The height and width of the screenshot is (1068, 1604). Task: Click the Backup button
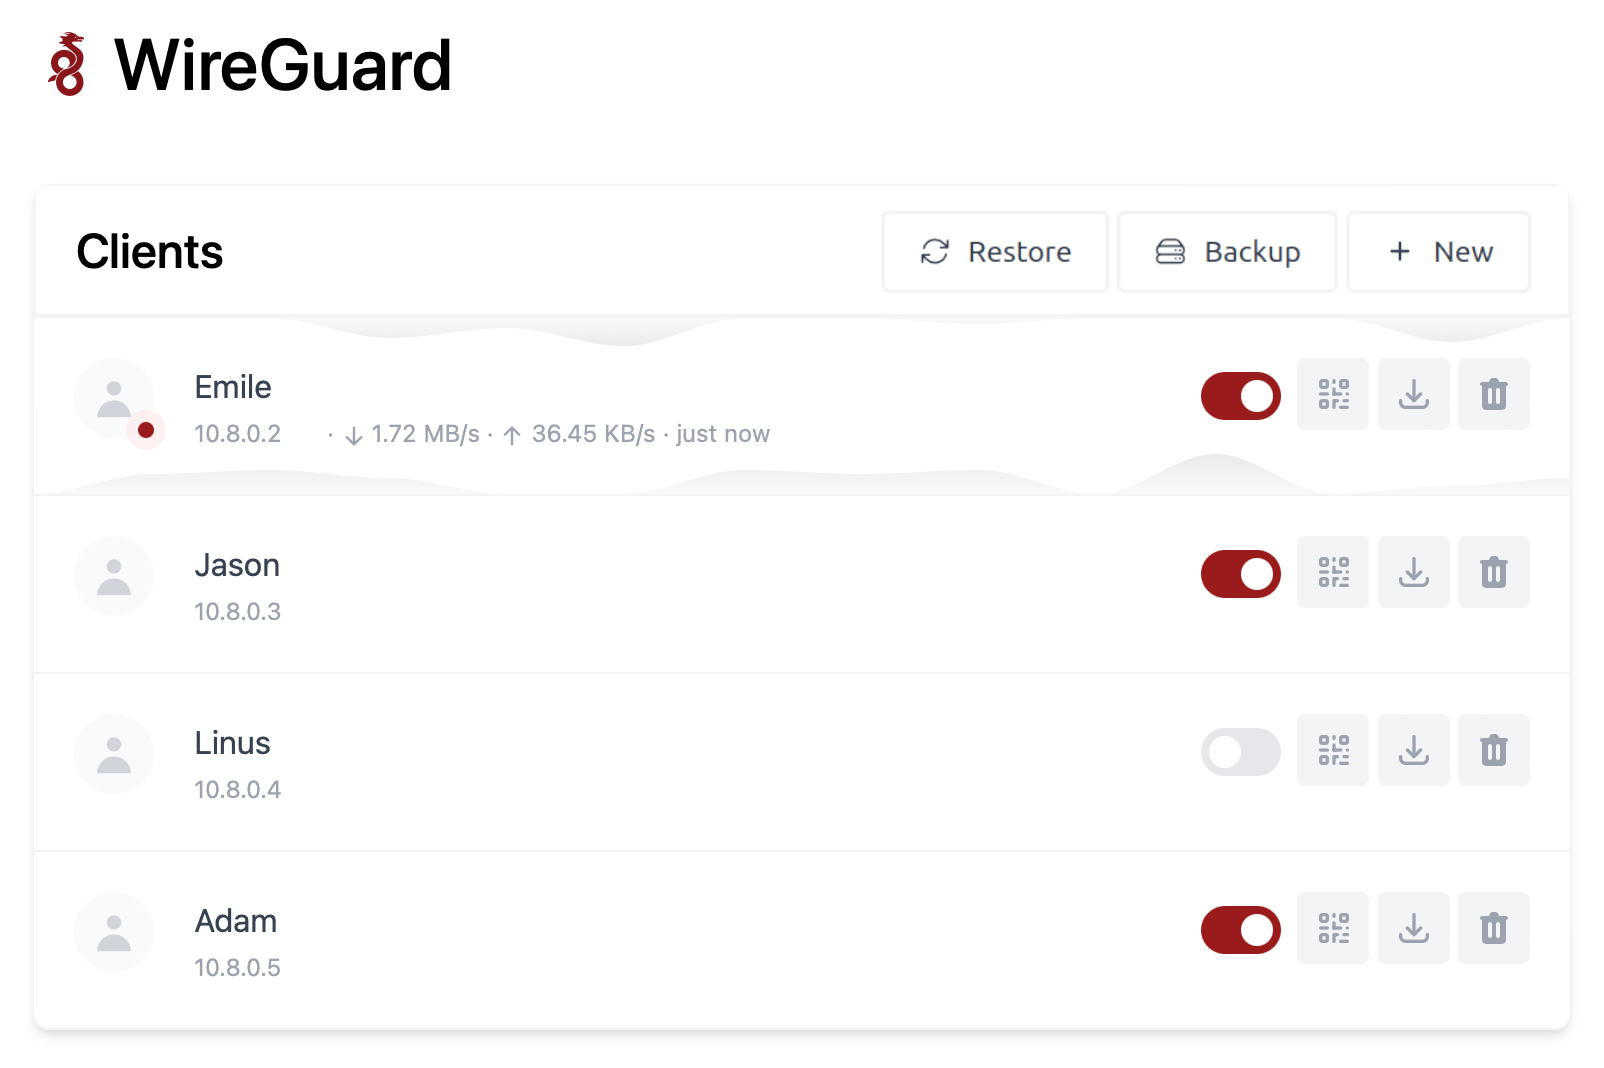pos(1227,251)
